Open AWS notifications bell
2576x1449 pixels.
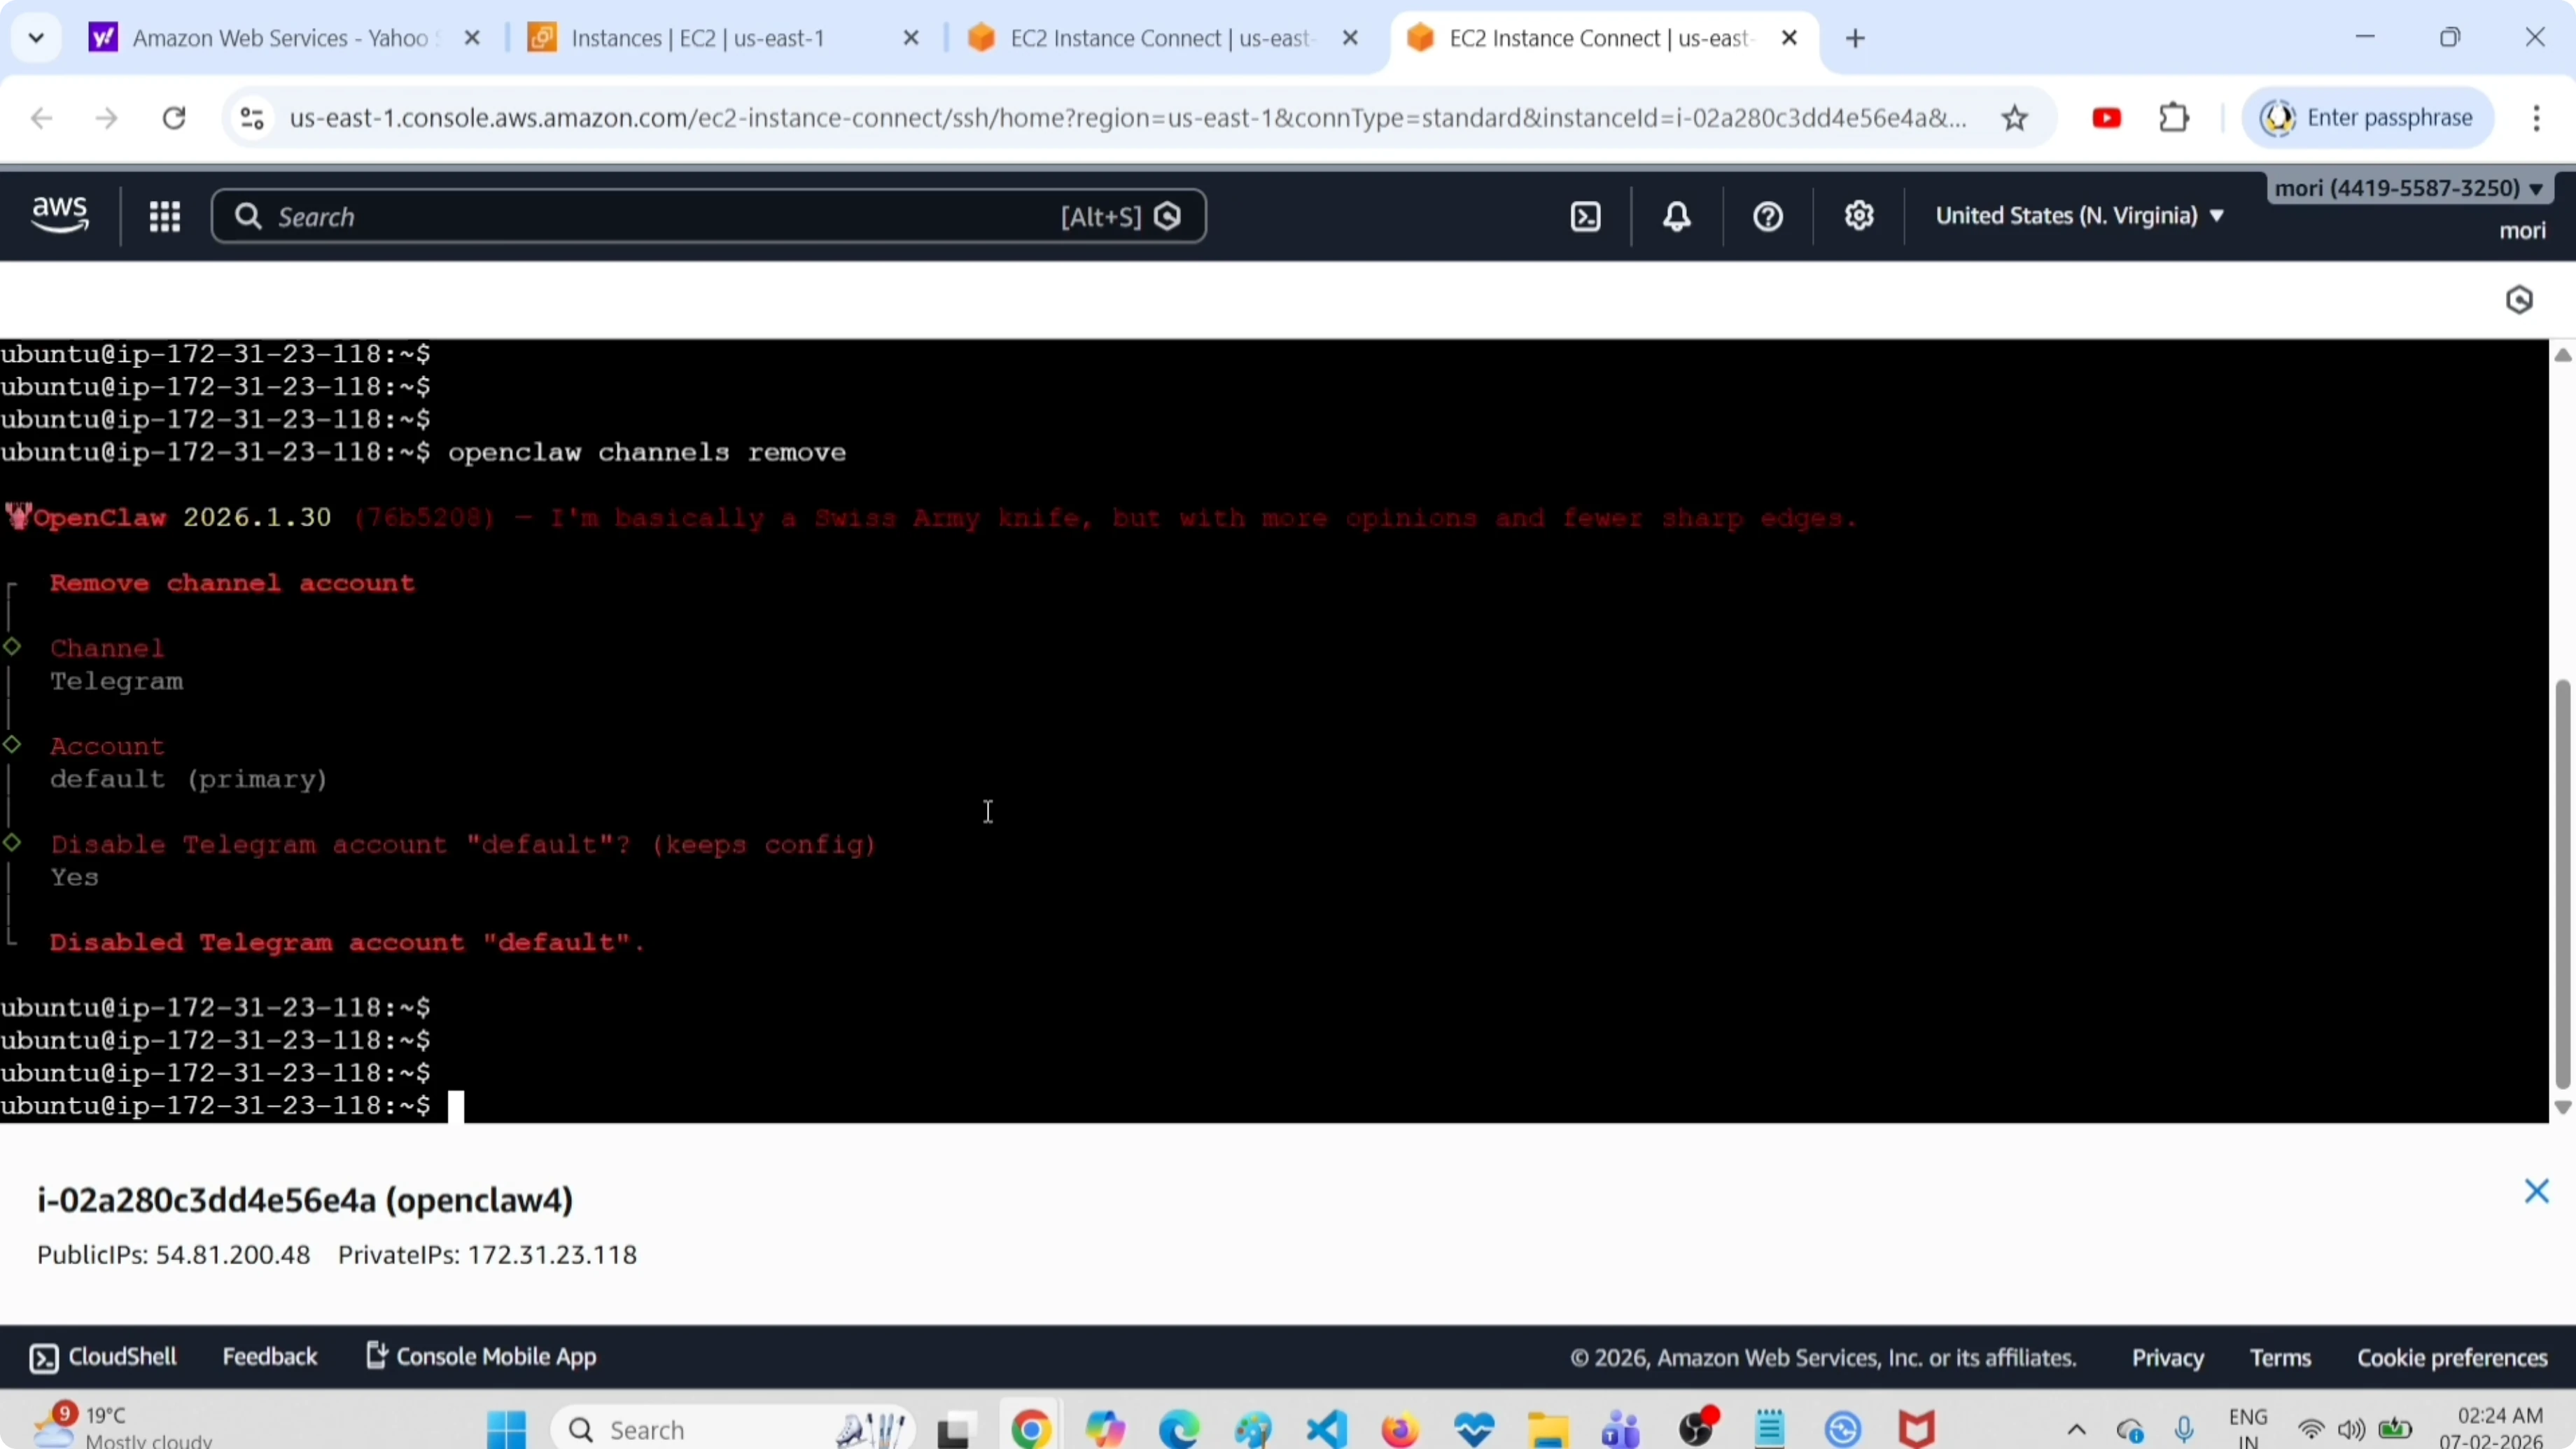(1677, 216)
